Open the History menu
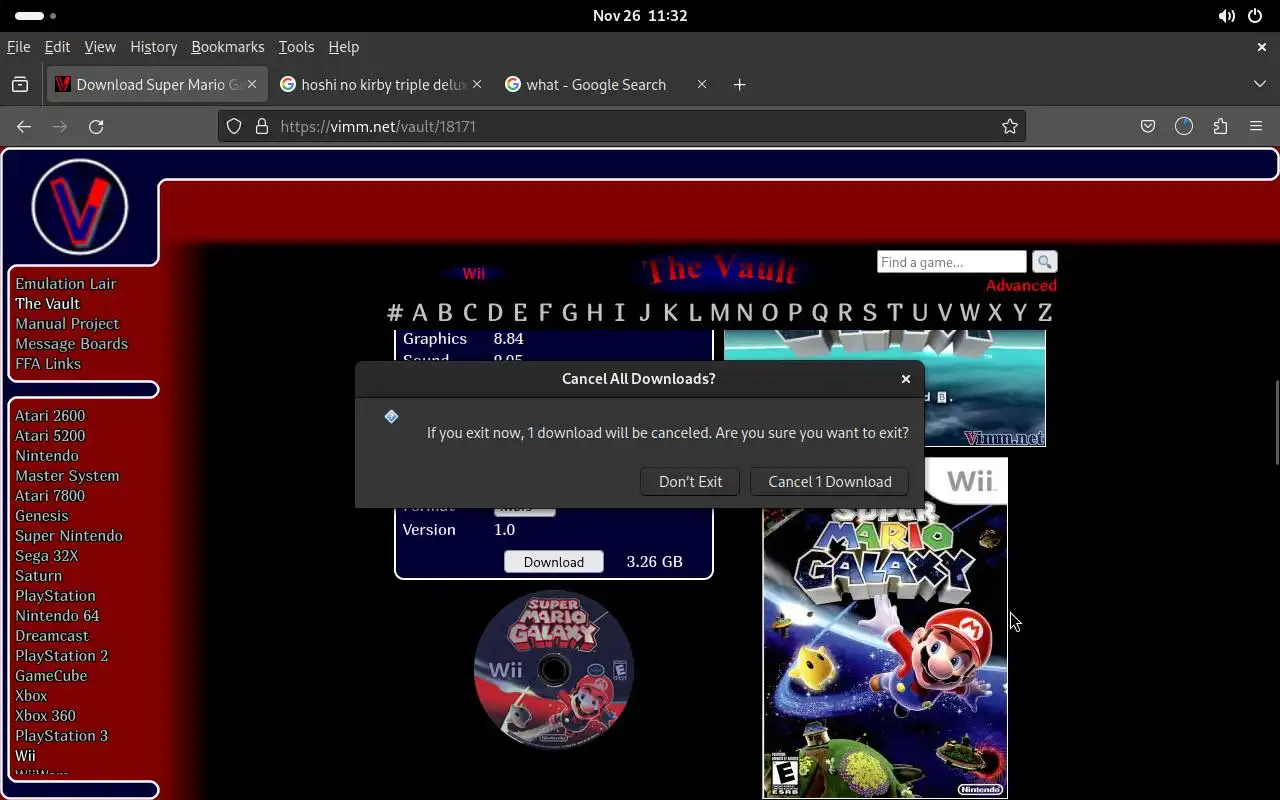The height and width of the screenshot is (800, 1280). pyautogui.click(x=153, y=47)
